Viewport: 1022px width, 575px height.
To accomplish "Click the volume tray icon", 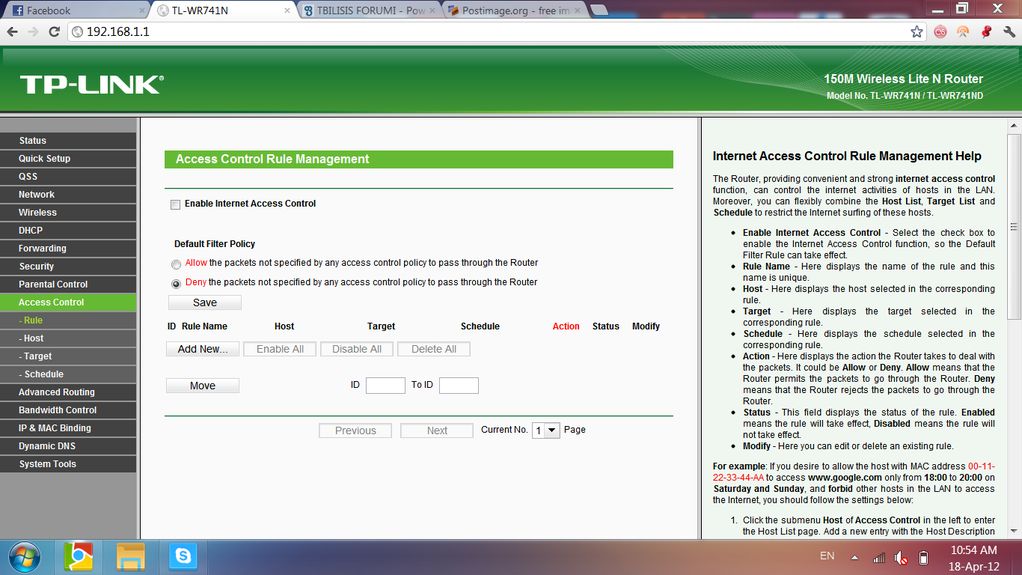I will click(x=901, y=557).
